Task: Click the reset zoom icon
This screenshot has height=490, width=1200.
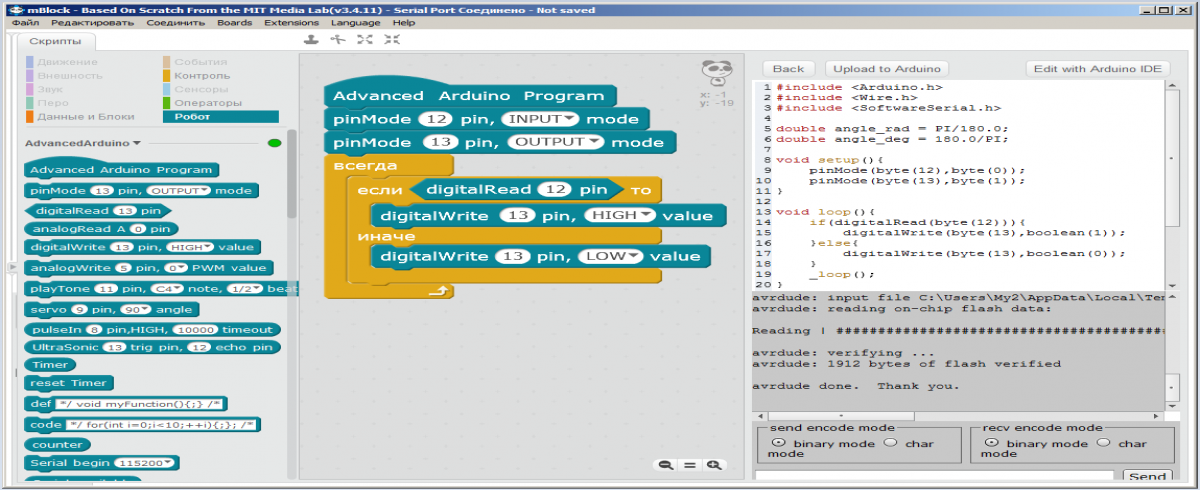Action: tap(689, 465)
